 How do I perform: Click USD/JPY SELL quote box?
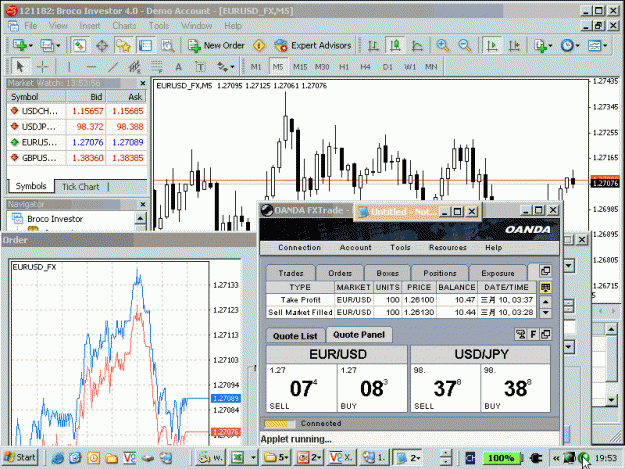[x=446, y=388]
